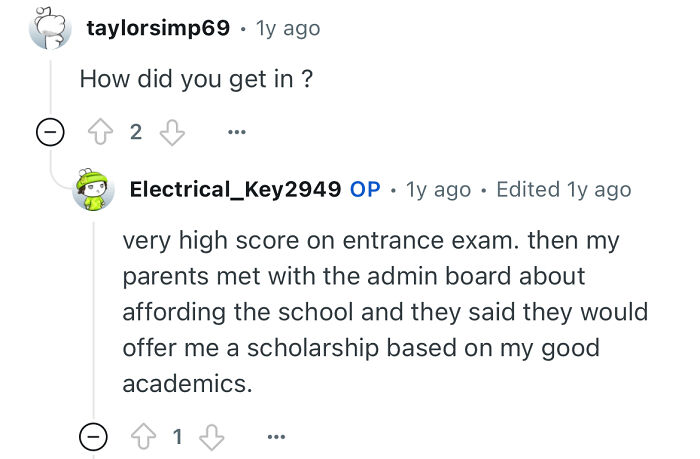
Task: Click the vote count 1 on the reply
Action: (178, 436)
